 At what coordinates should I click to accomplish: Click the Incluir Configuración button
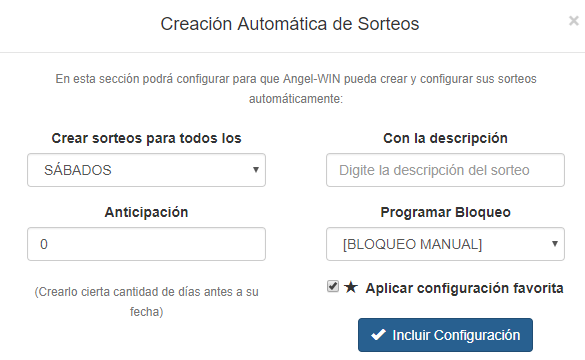click(445, 335)
